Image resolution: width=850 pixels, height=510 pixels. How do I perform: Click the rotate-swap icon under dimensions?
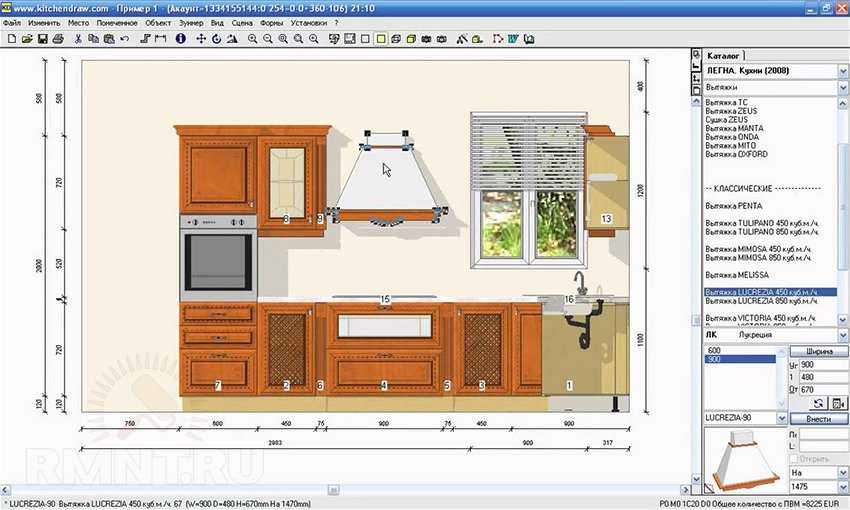tap(817, 402)
